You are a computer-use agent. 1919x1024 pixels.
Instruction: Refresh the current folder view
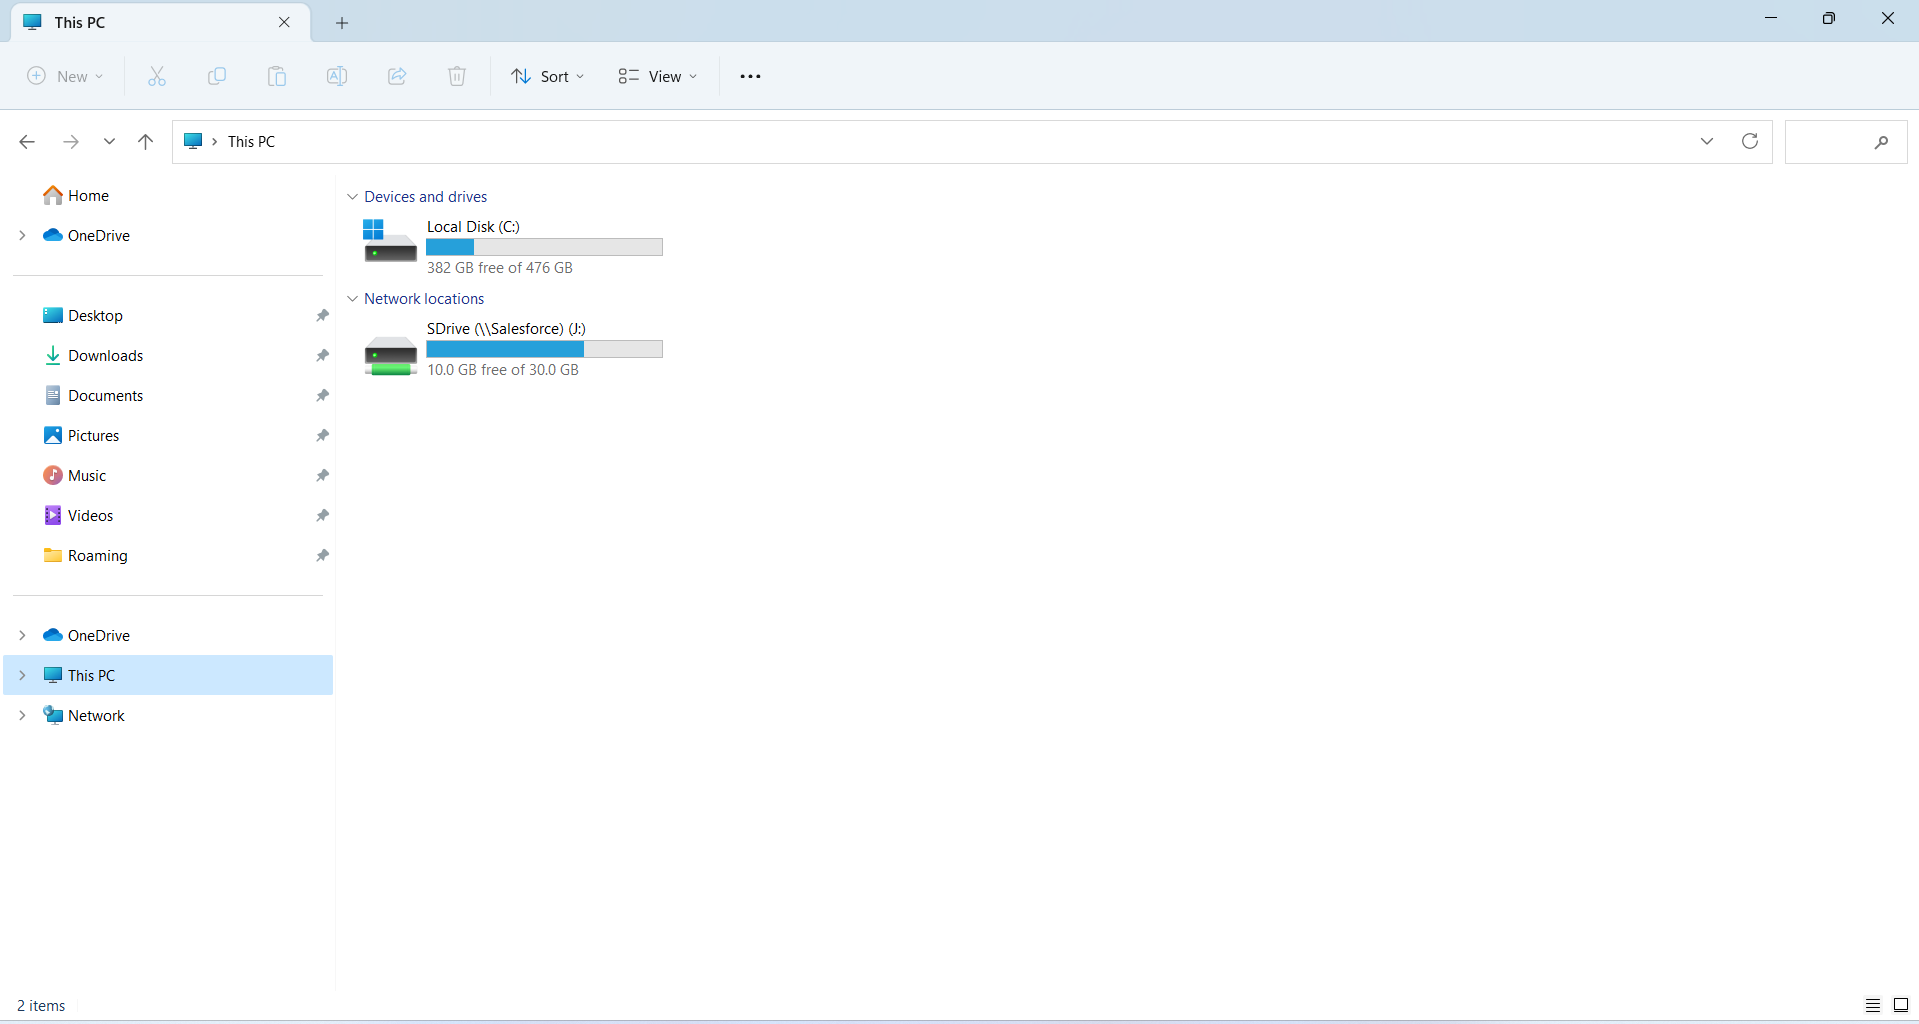click(1751, 141)
